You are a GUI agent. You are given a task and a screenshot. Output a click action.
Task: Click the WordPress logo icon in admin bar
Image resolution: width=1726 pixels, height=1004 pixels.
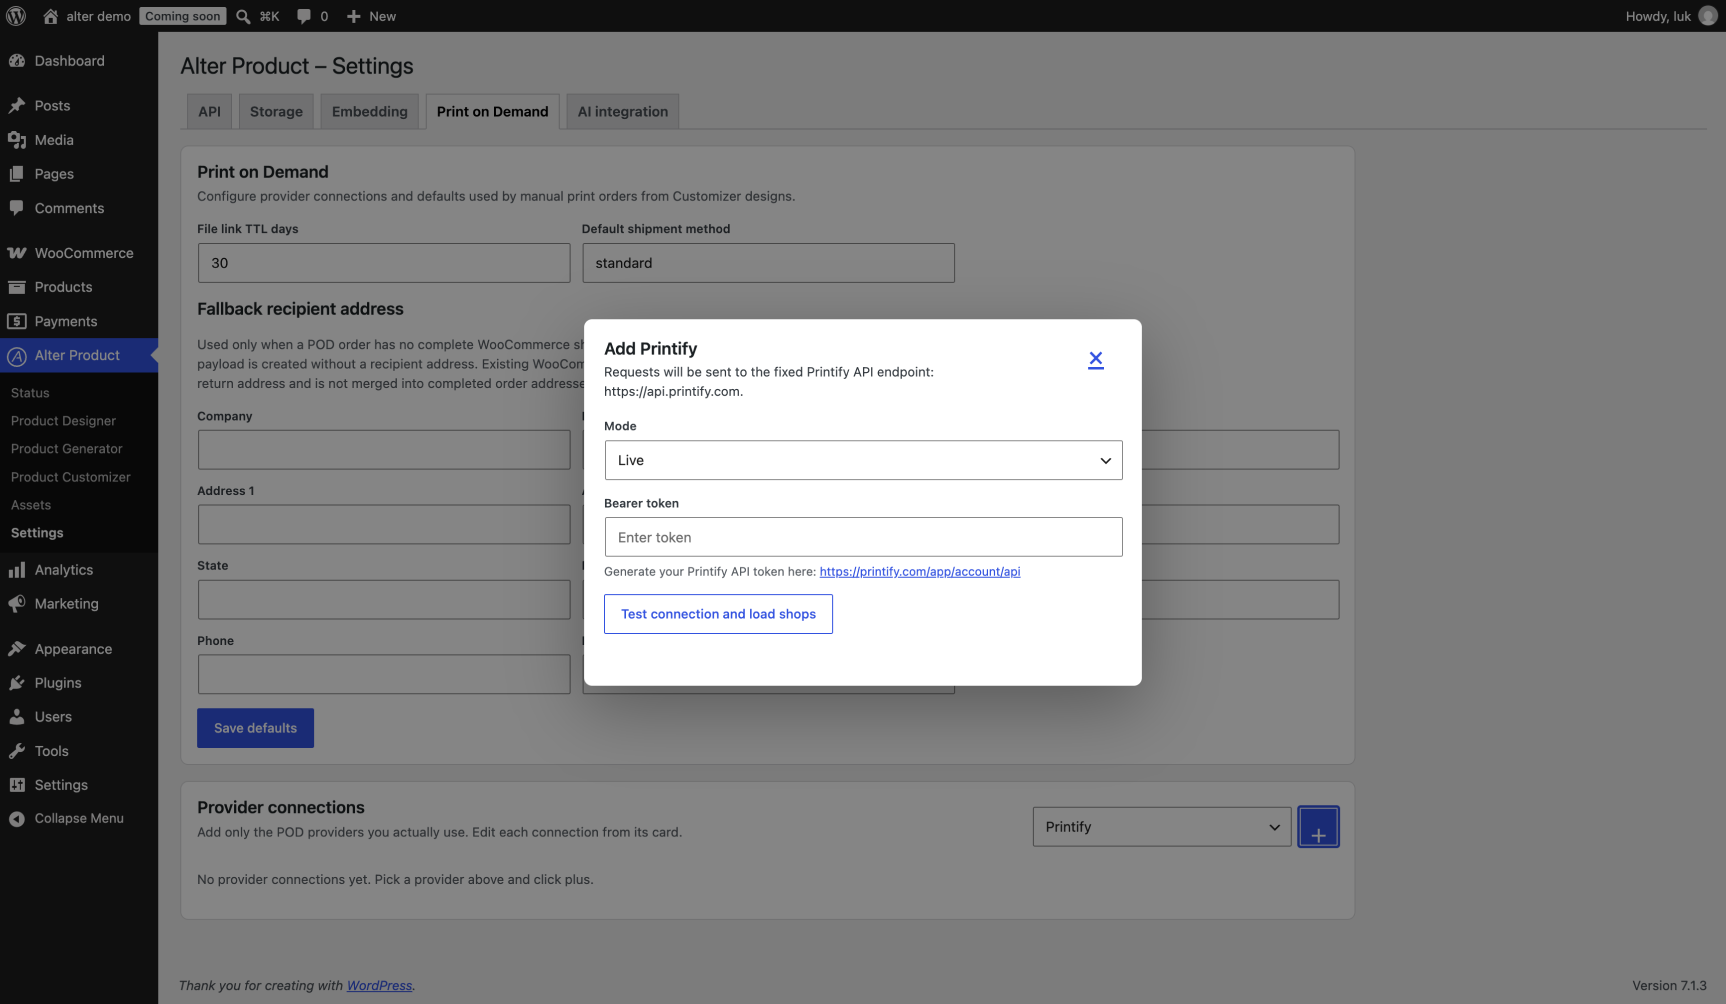[16, 16]
